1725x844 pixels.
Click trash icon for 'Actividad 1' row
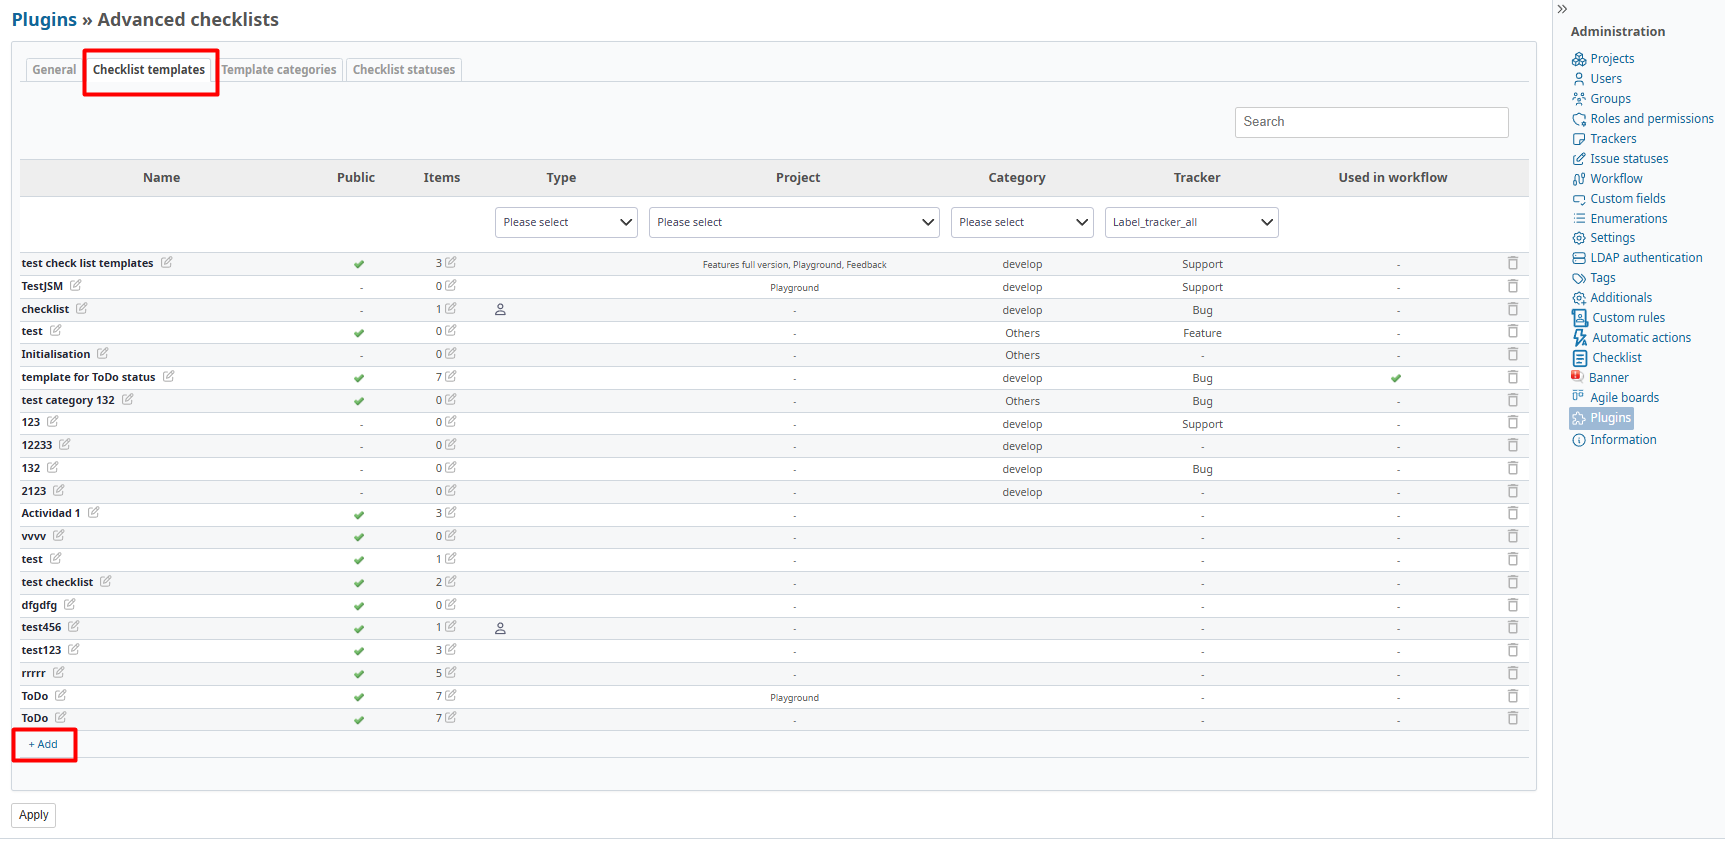coord(1512,513)
